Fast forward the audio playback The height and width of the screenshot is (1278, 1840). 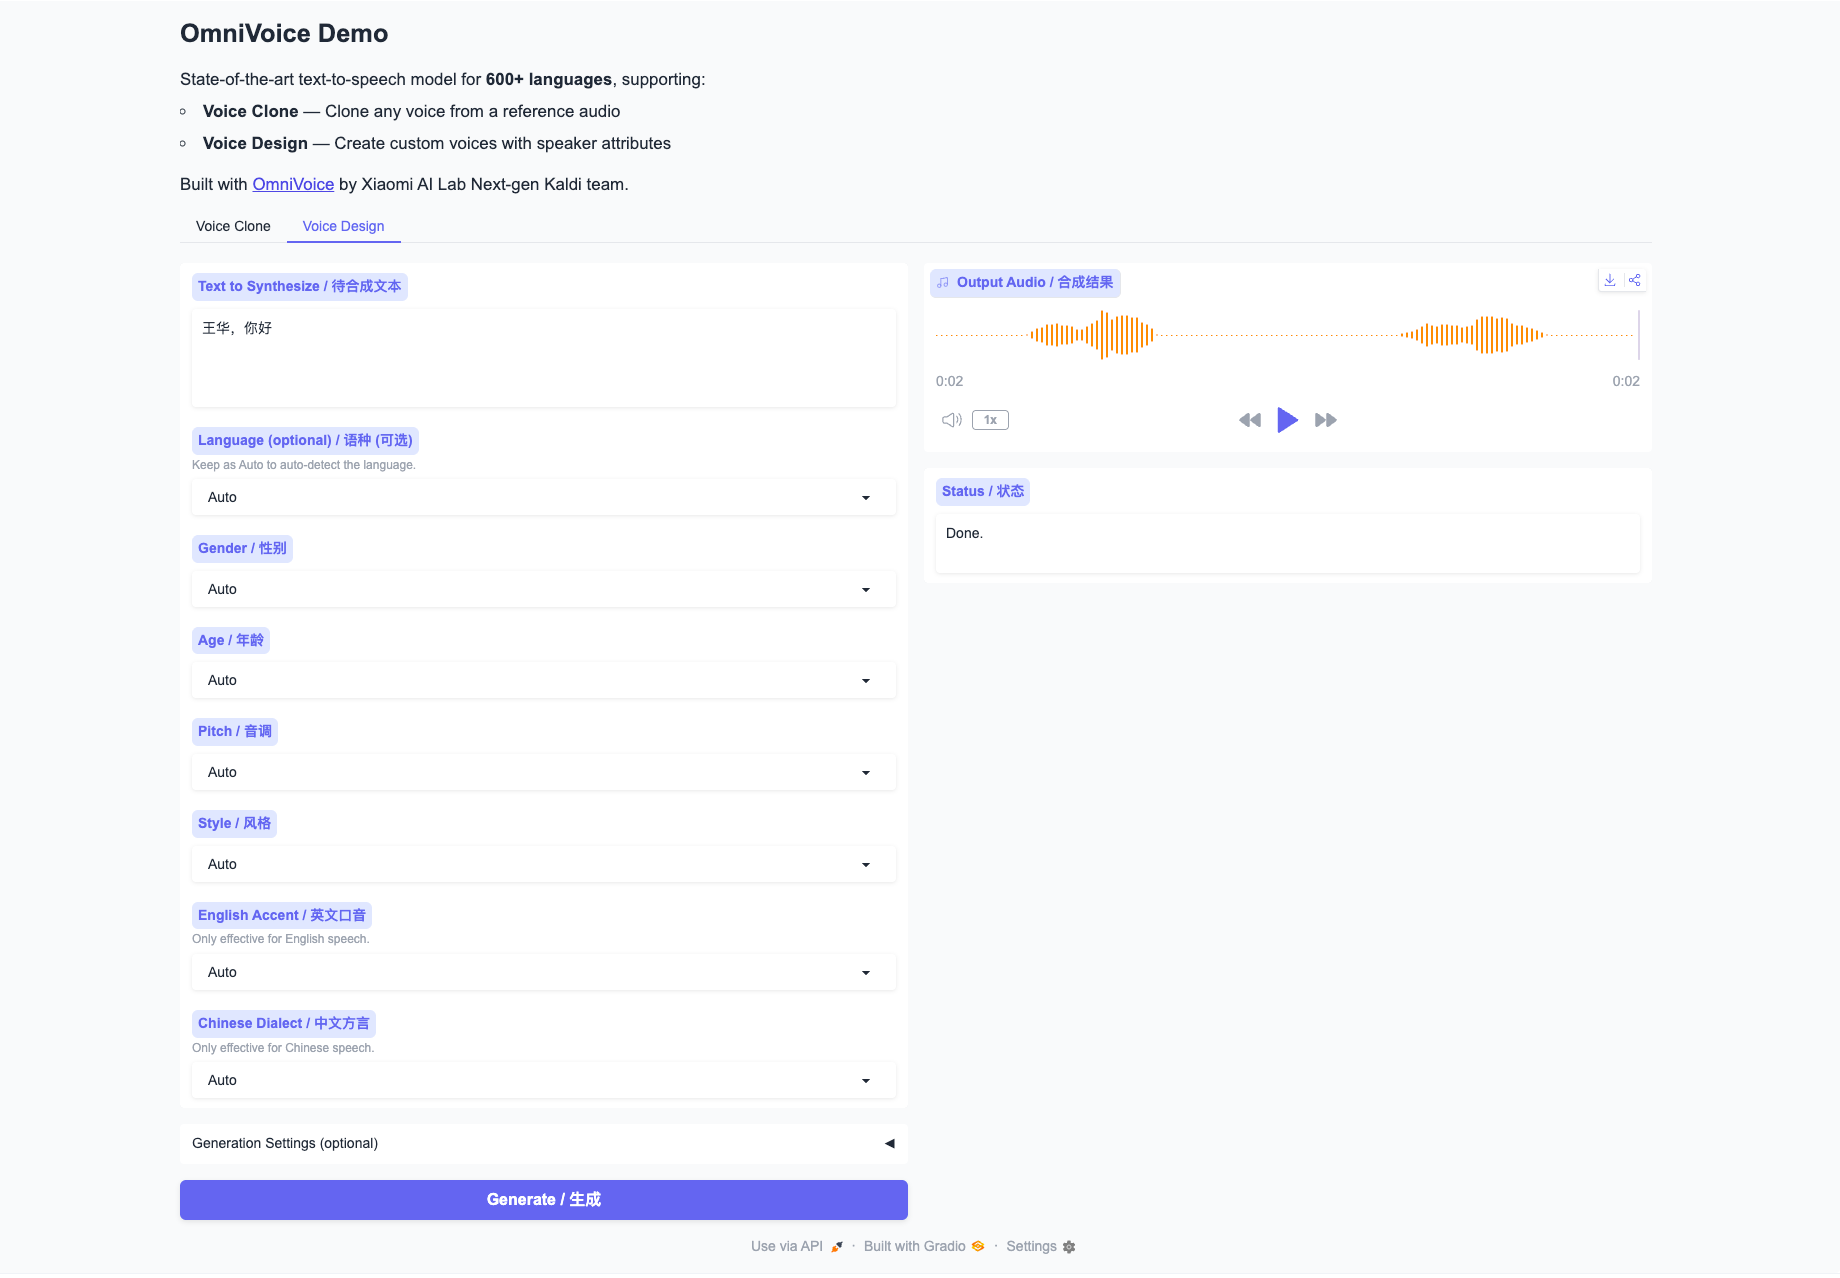(x=1326, y=420)
